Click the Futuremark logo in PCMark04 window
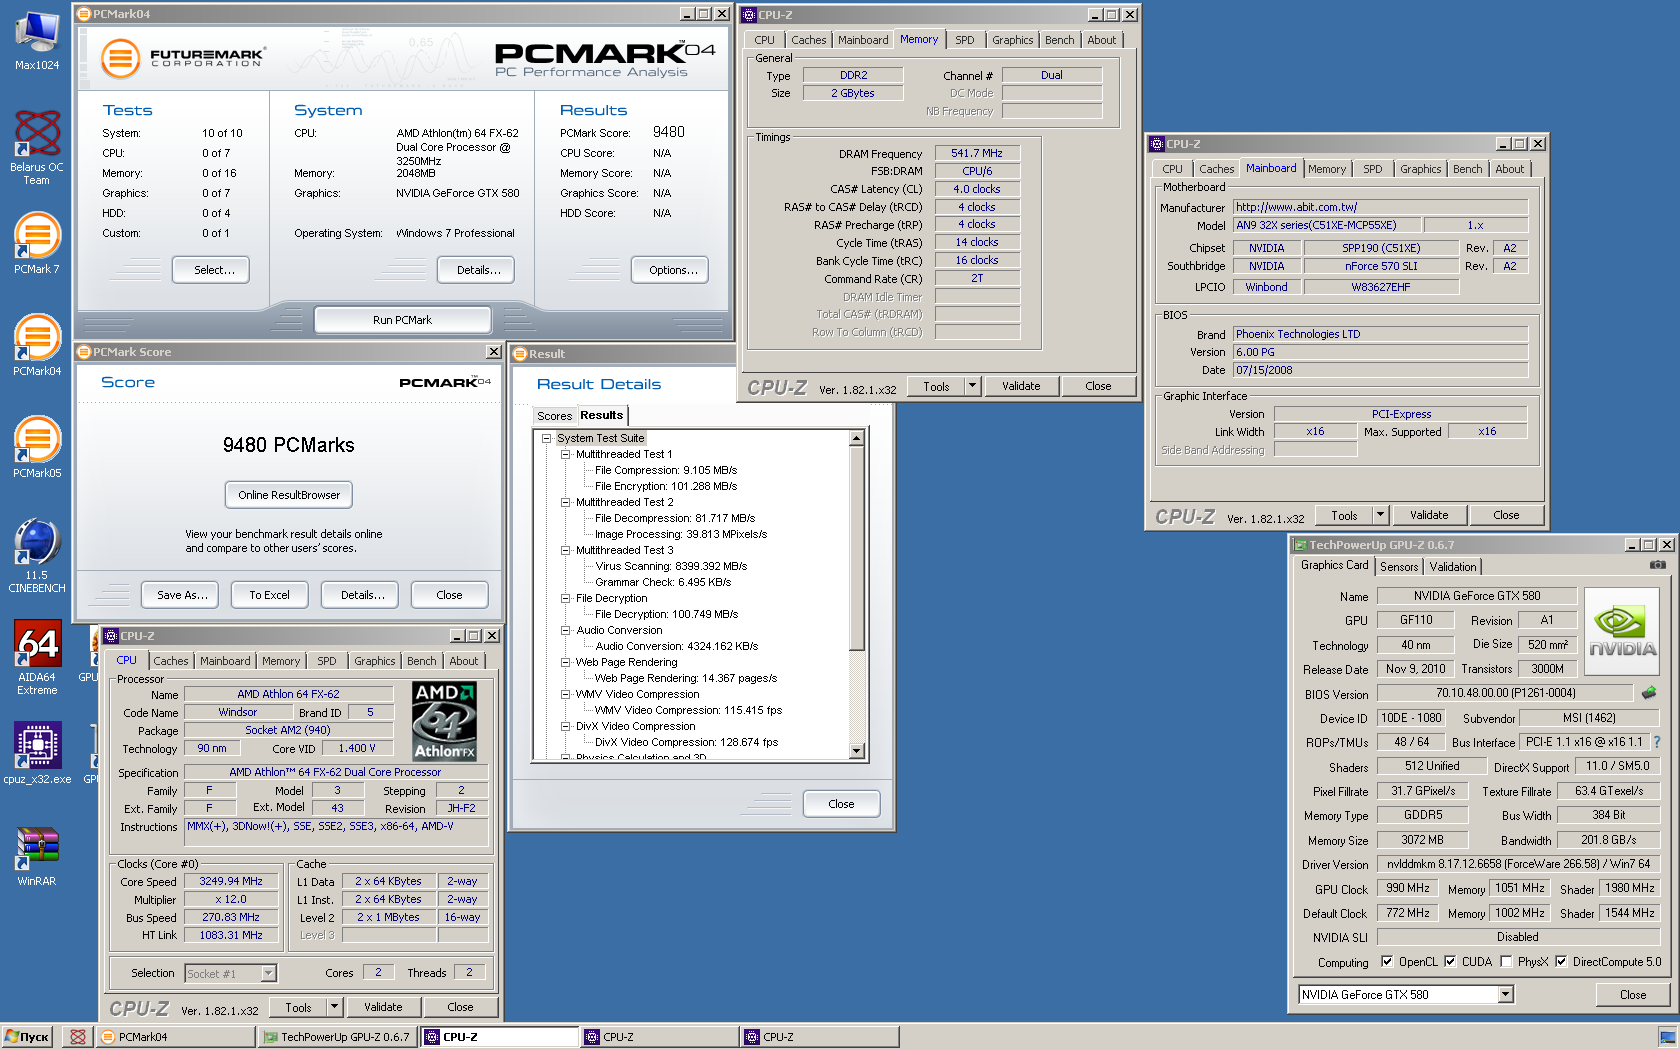 (185, 58)
